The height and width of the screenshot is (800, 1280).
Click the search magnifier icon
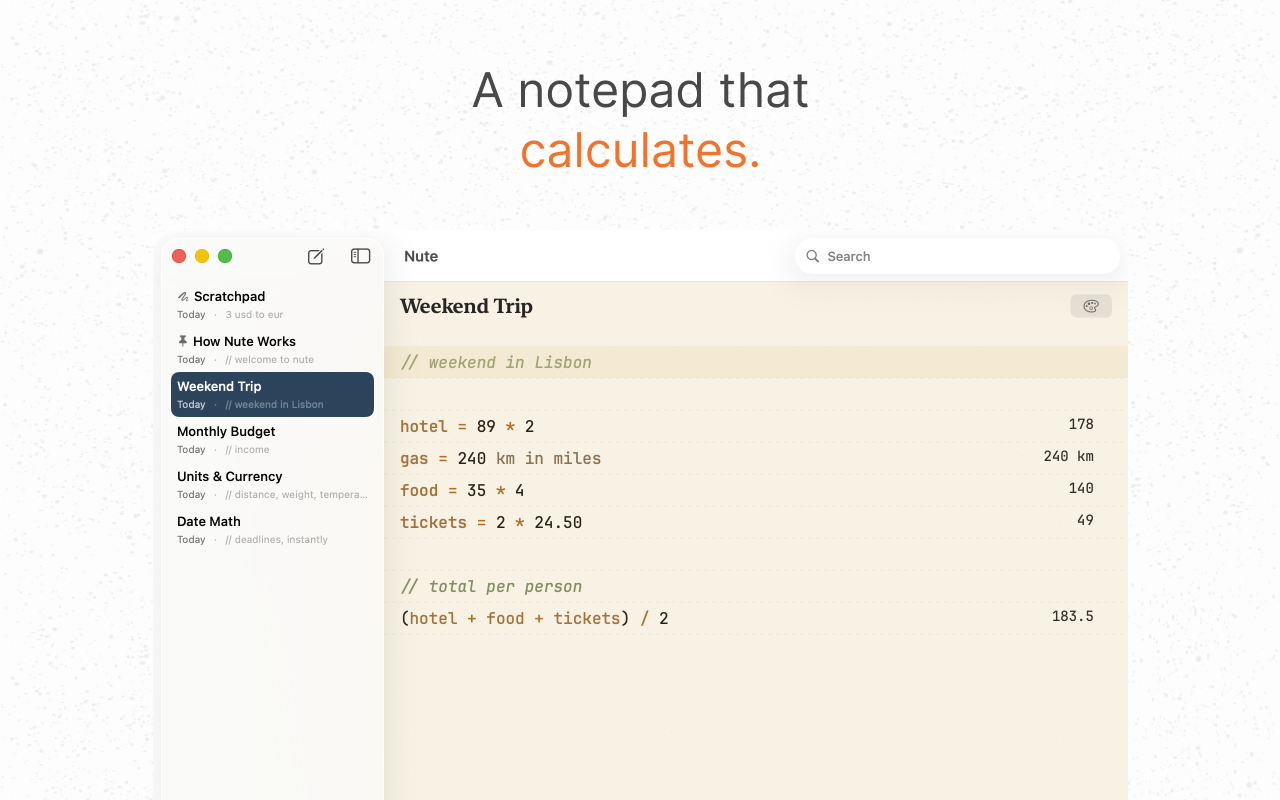click(x=813, y=256)
